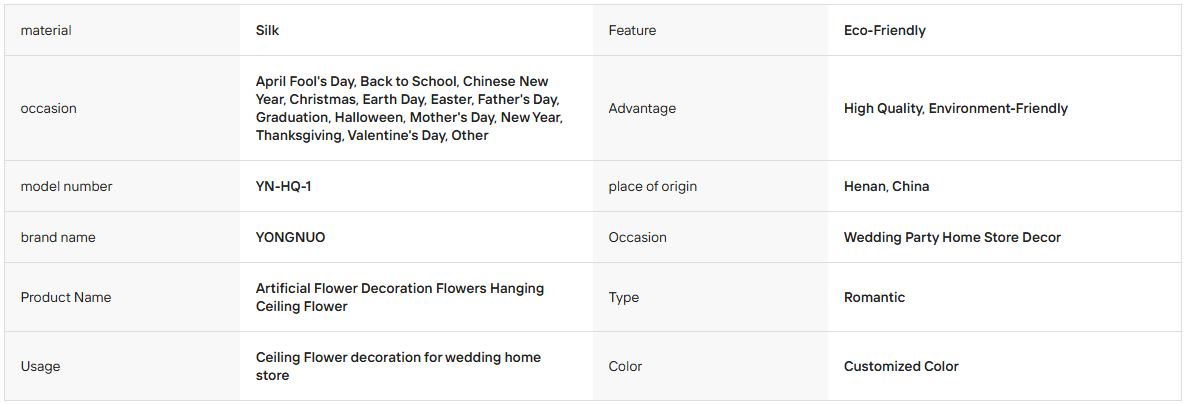Click the 'brand name' label
This screenshot has height=405, width=1186.
coord(58,237)
